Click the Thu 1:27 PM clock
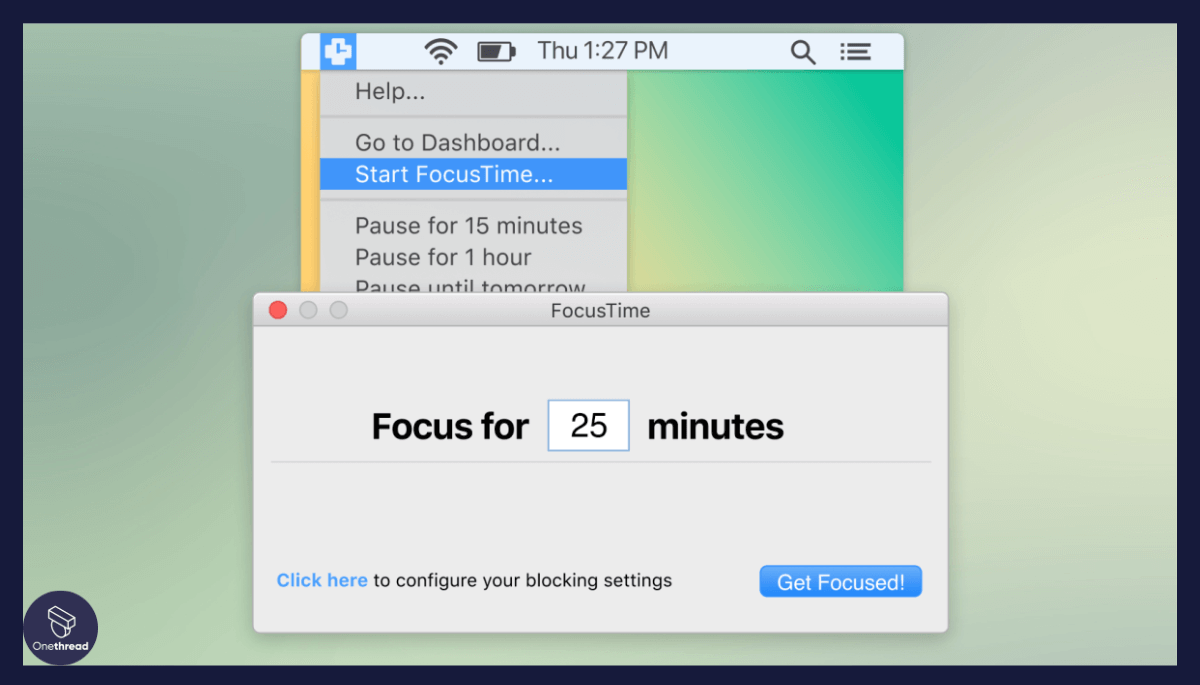This screenshot has height=685, width=1200. coord(602,50)
